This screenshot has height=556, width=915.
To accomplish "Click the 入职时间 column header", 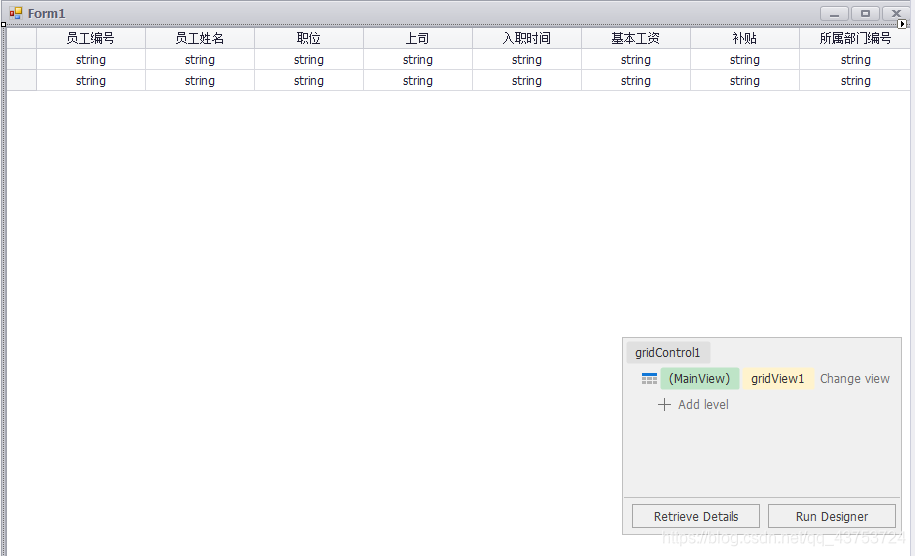I will [x=527, y=39].
